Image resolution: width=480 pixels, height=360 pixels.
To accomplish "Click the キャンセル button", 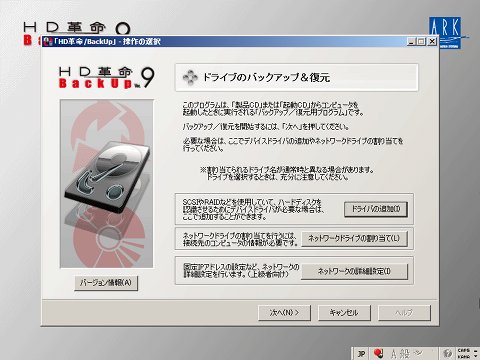I will click(x=344, y=313).
